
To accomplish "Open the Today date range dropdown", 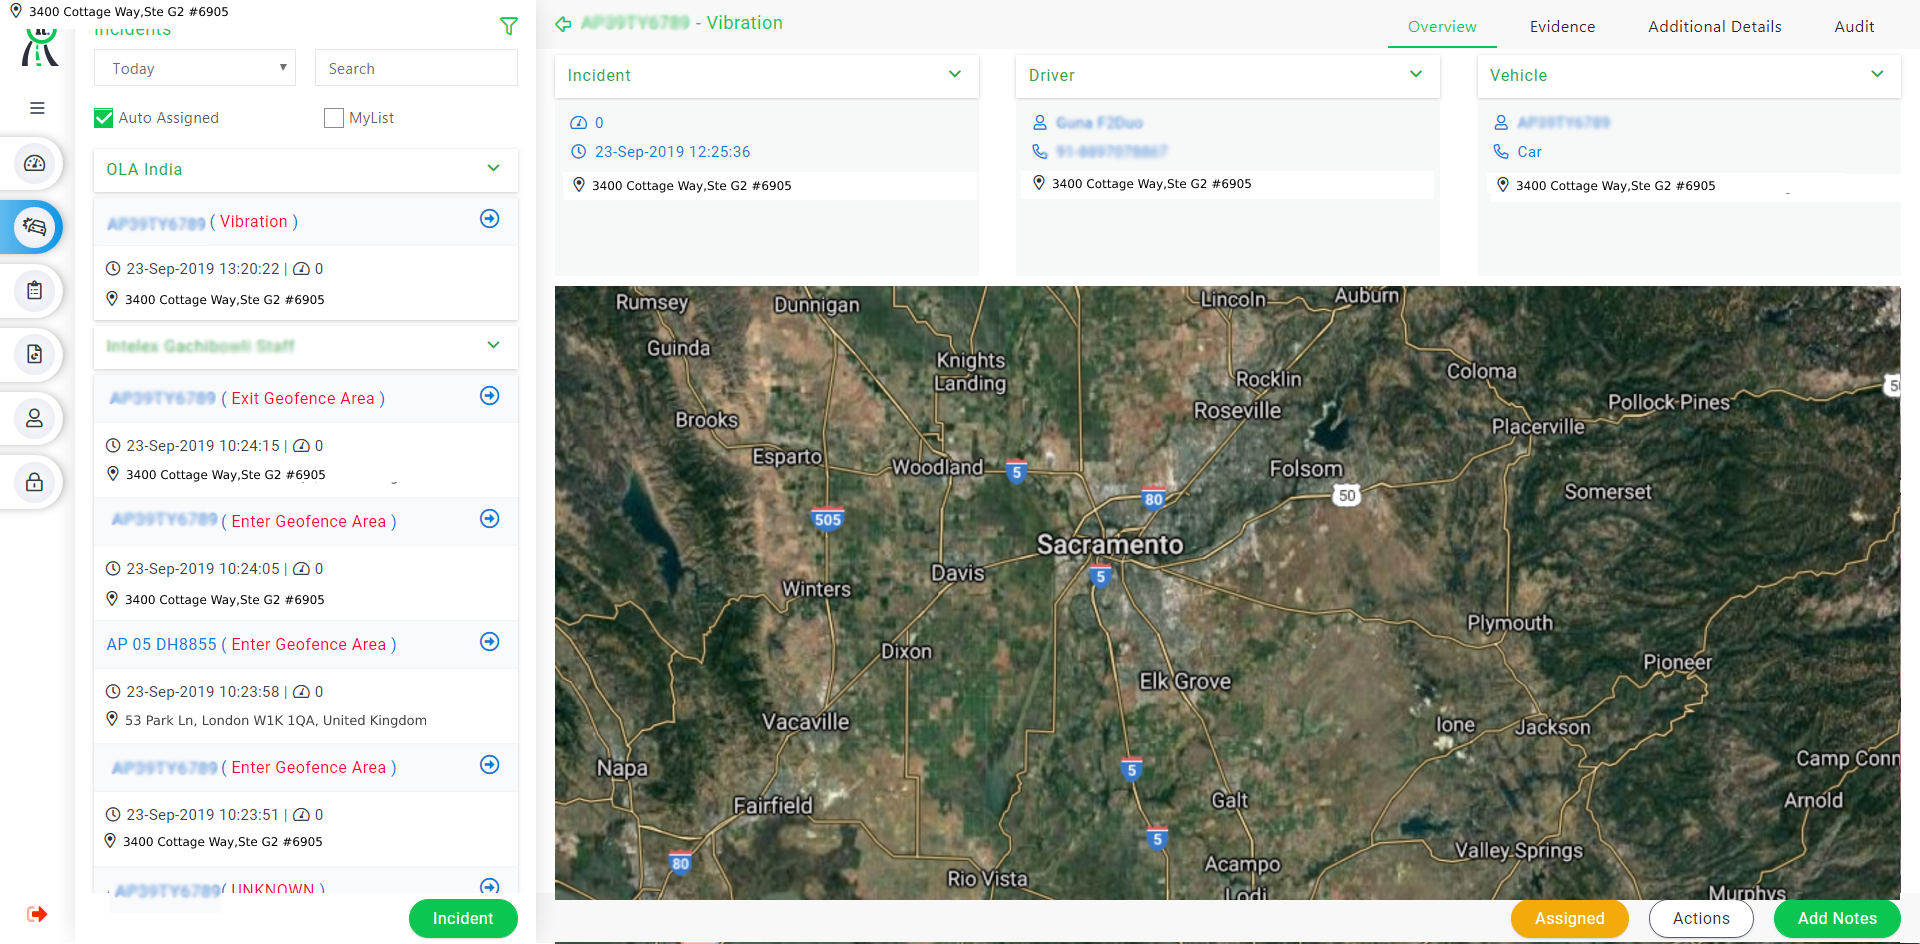I will point(195,68).
